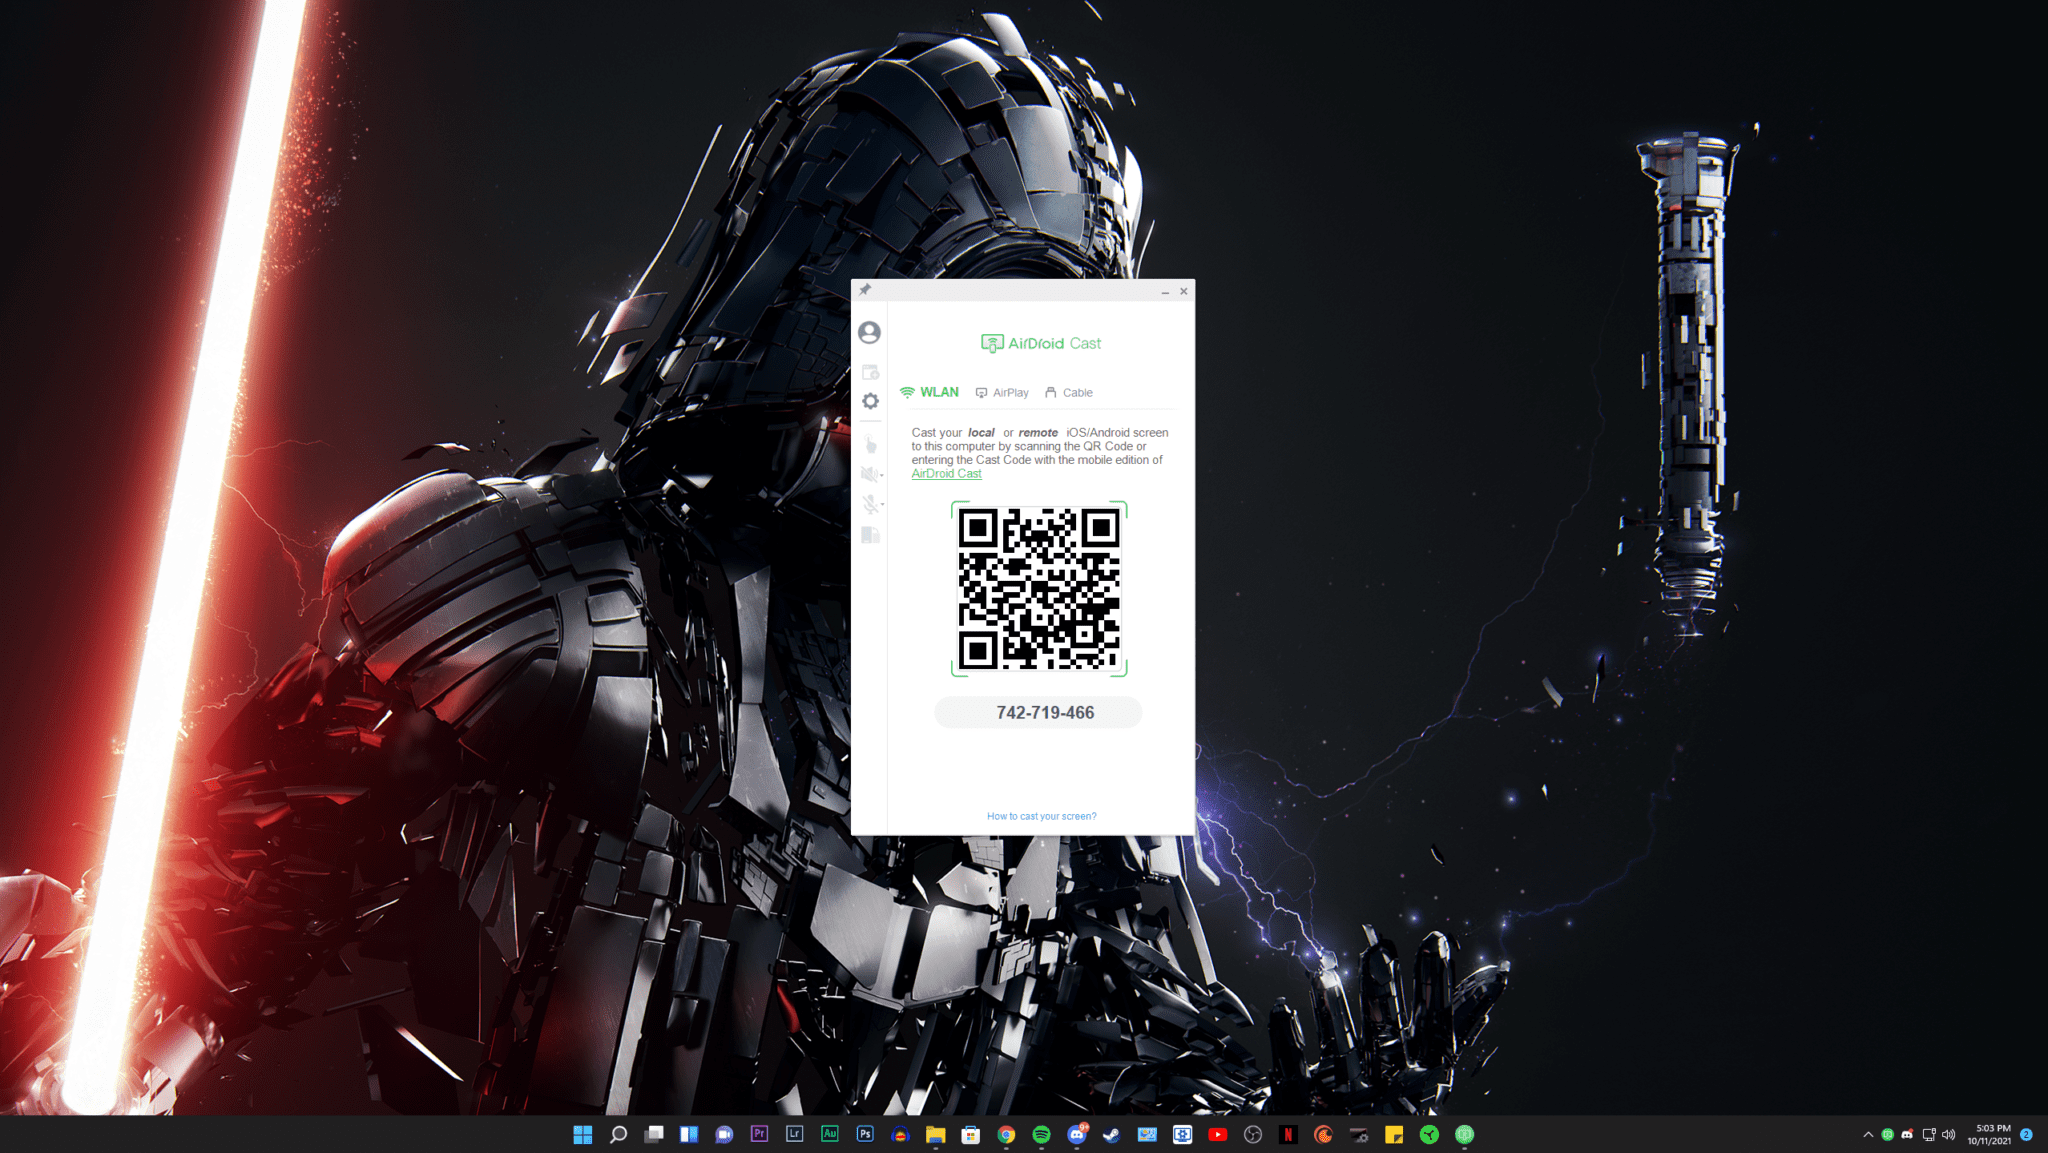
Task: Open YouTube from the taskbar
Action: coord(1218,1134)
